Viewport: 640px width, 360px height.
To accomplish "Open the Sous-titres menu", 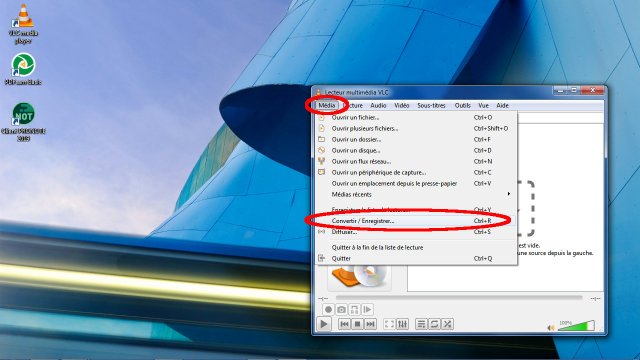I will tap(431, 105).
